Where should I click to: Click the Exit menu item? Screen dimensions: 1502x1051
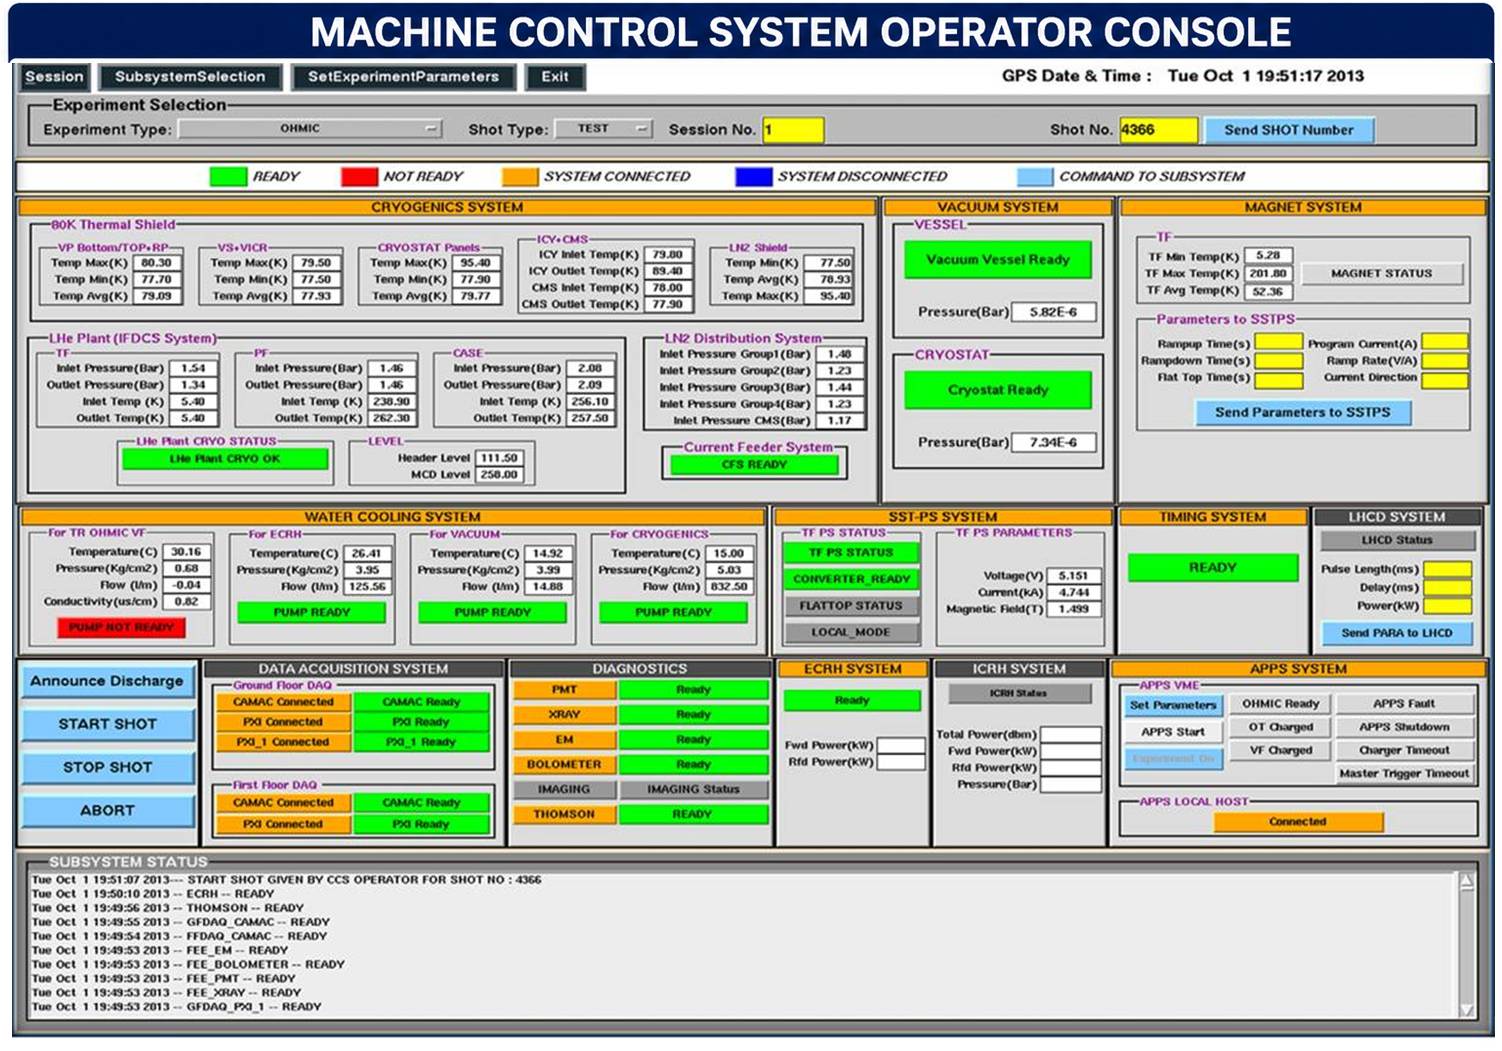pos(555,77)
